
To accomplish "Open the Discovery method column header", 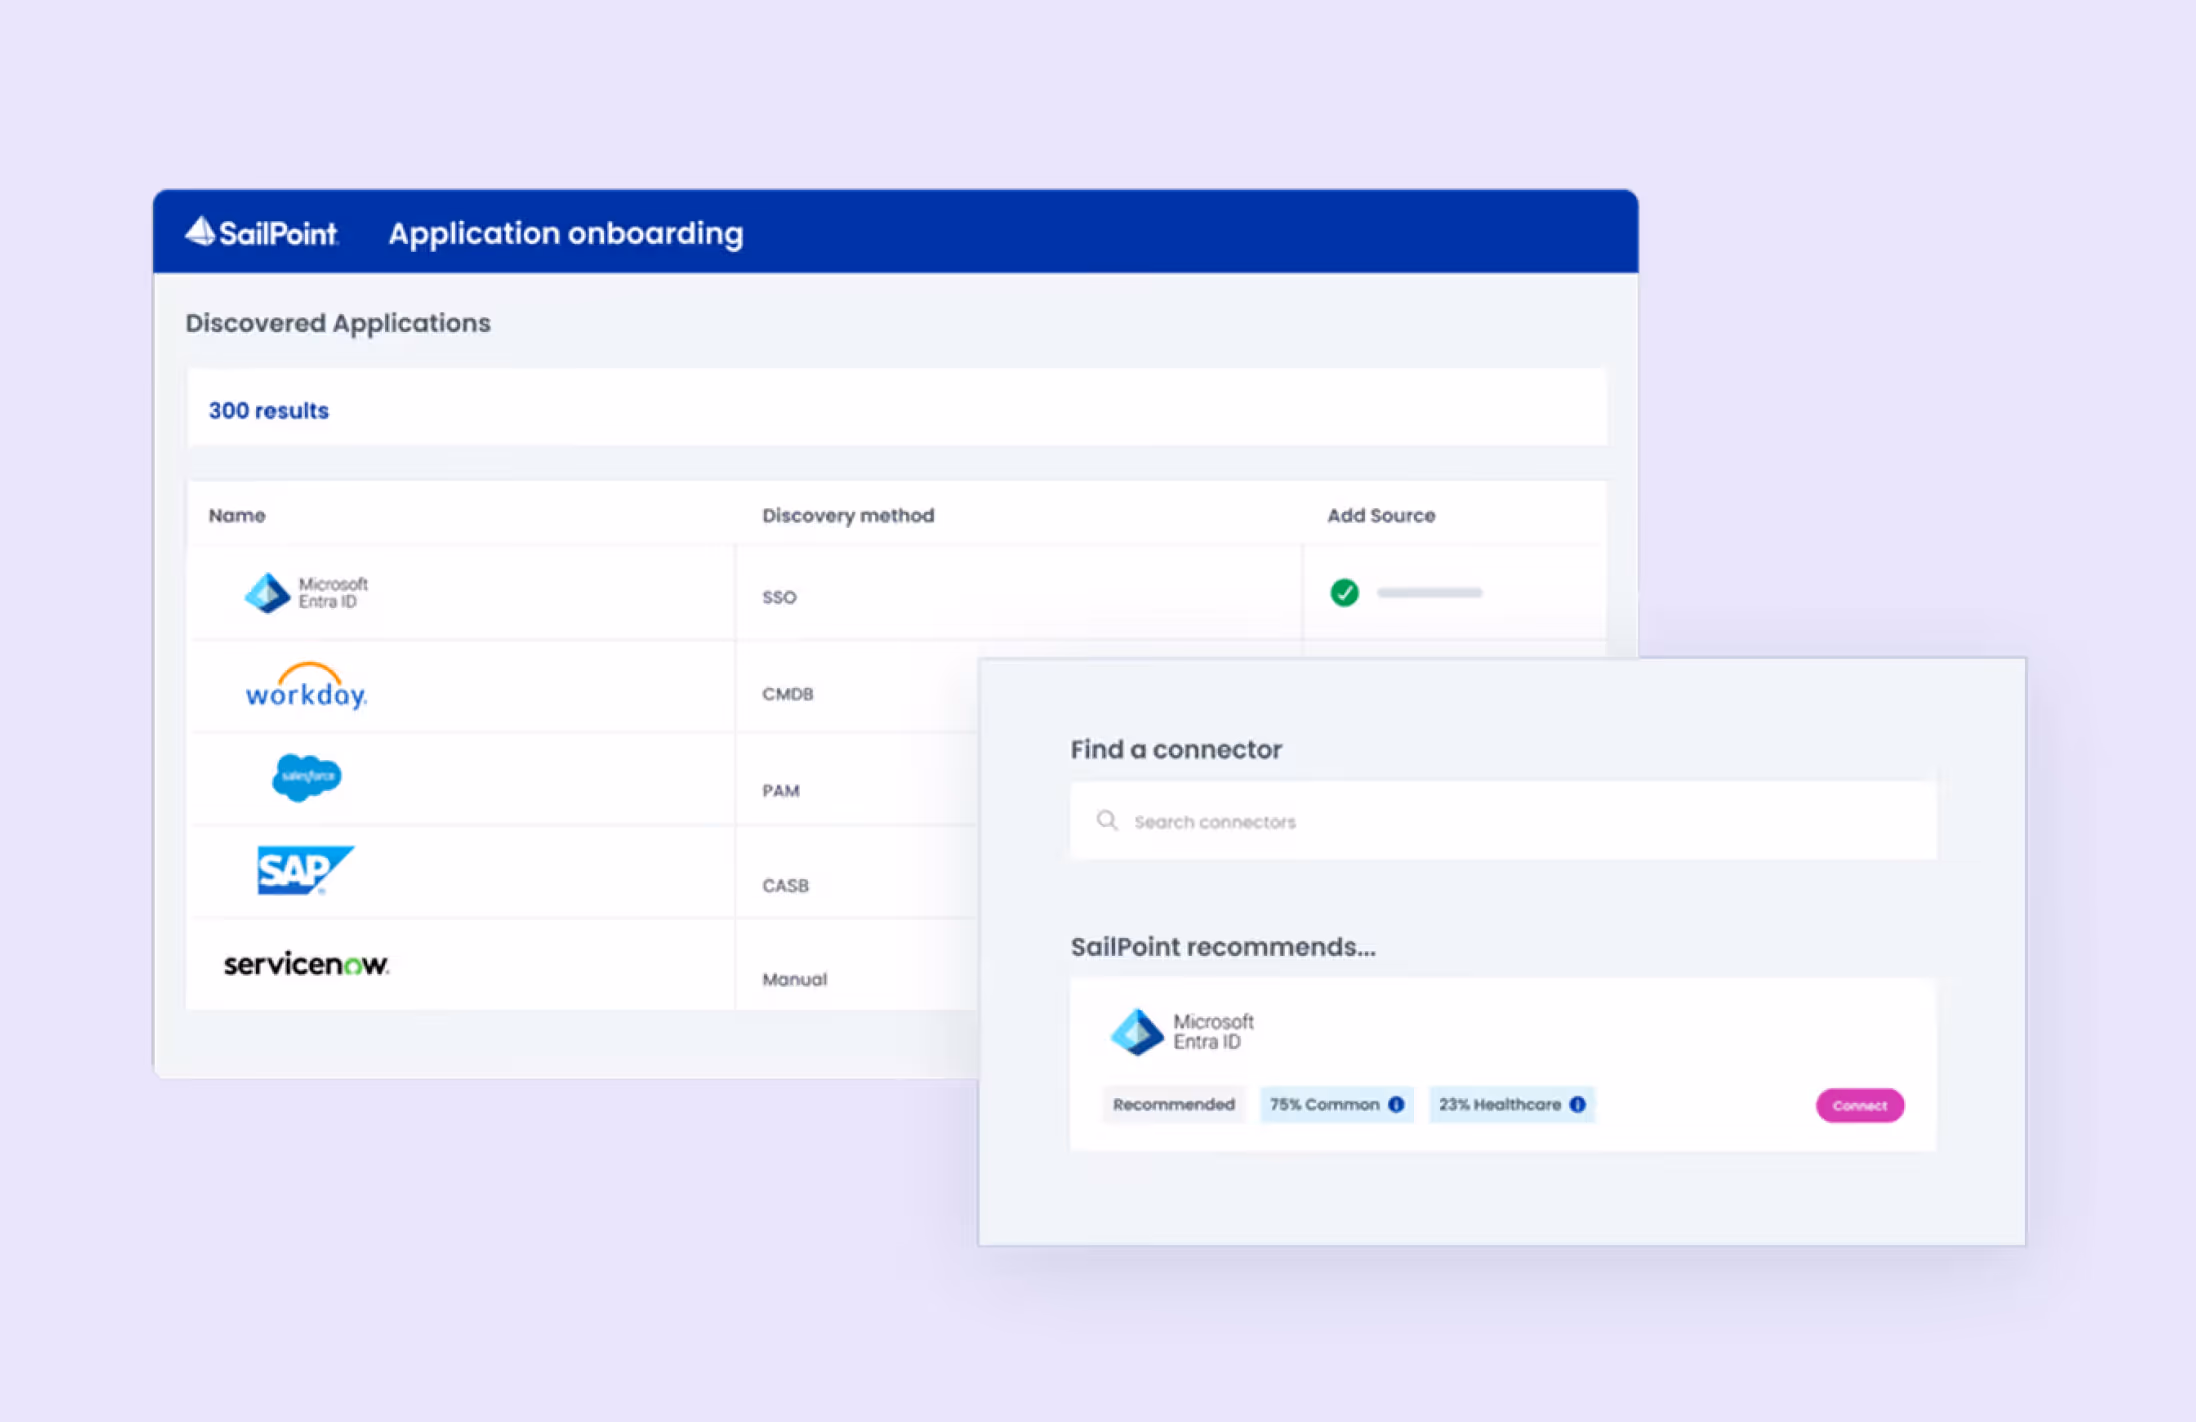I will coord(847,515).
